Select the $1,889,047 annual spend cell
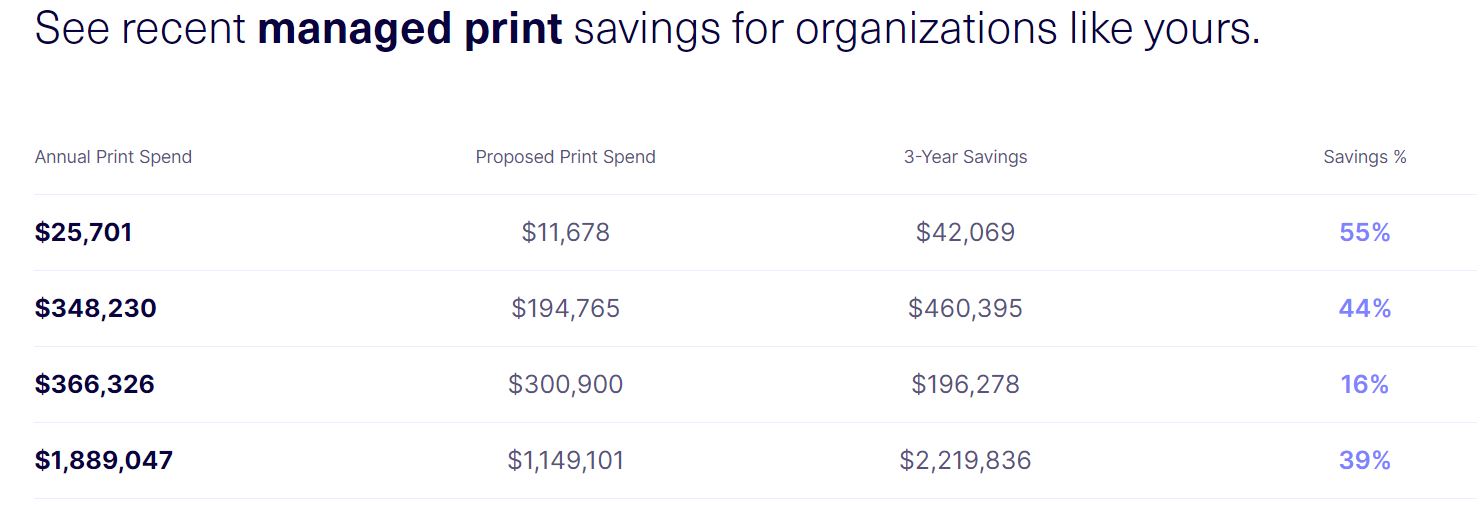The width and height of the screenshot is (1477, 506). click(104, 461)
